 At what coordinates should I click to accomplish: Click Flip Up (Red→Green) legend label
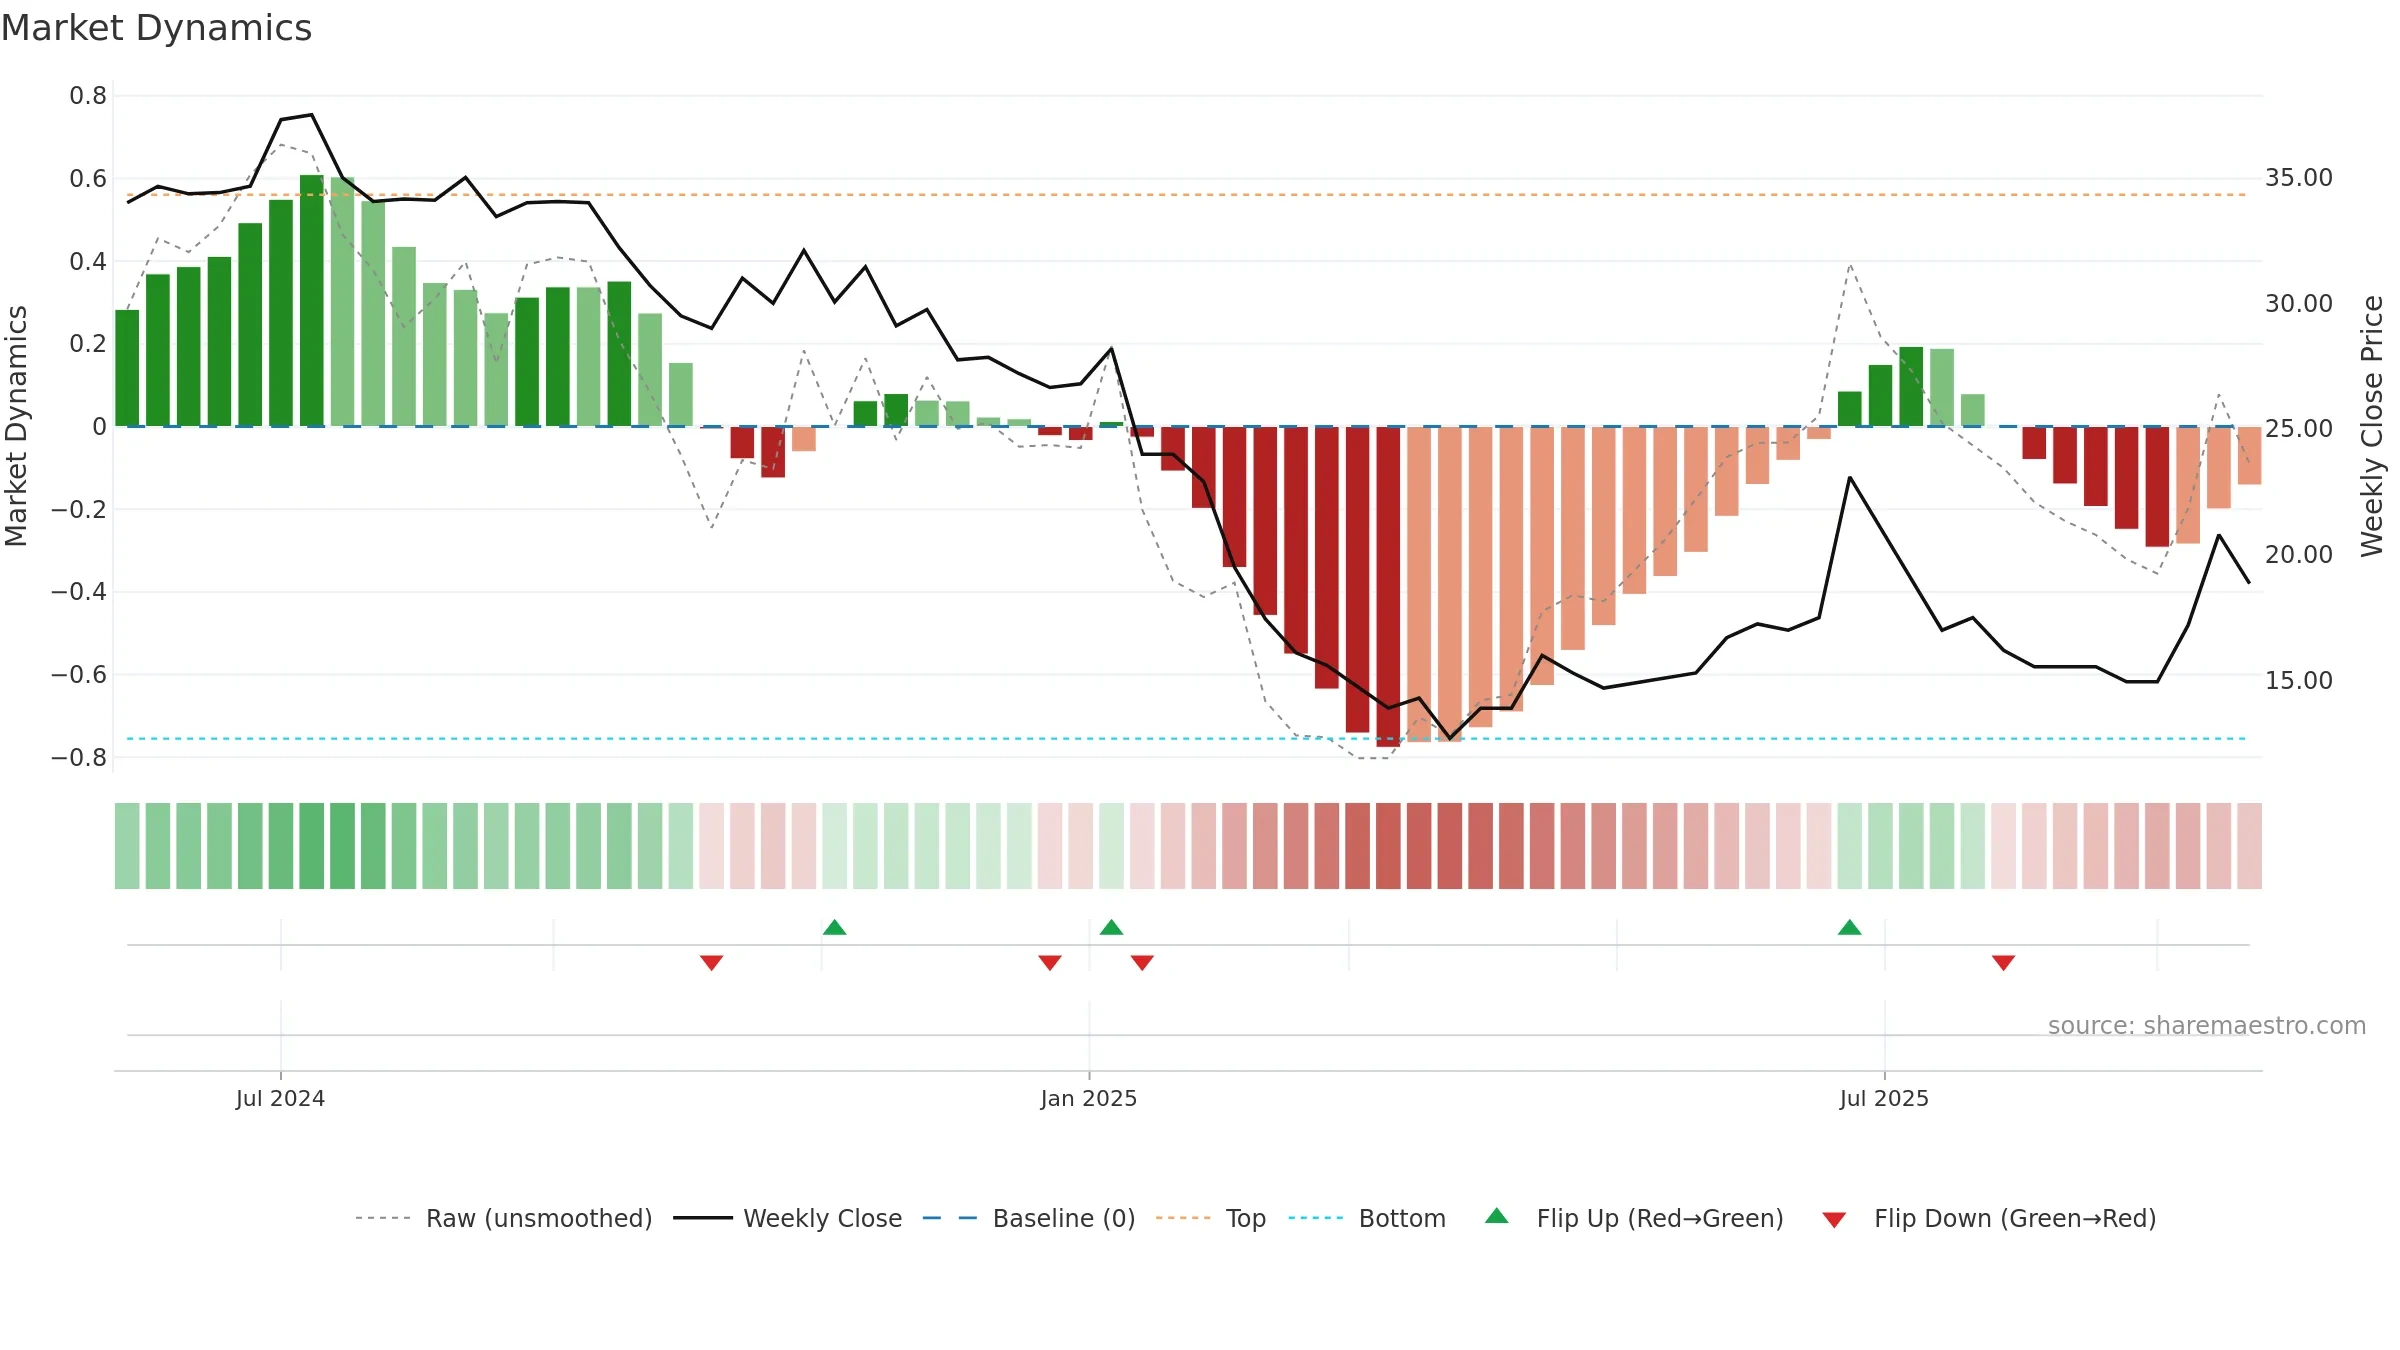tap(1660, 1218)
